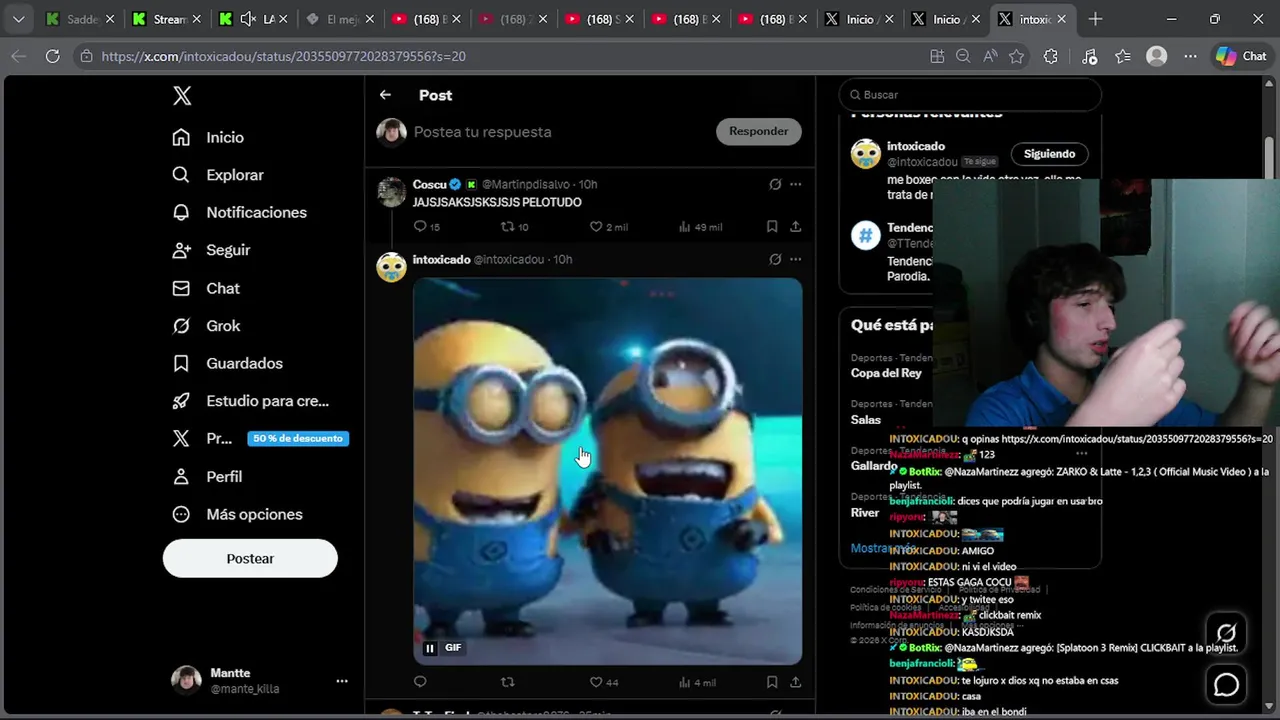
Task: Click the Responder button
Action: [758, 131]
